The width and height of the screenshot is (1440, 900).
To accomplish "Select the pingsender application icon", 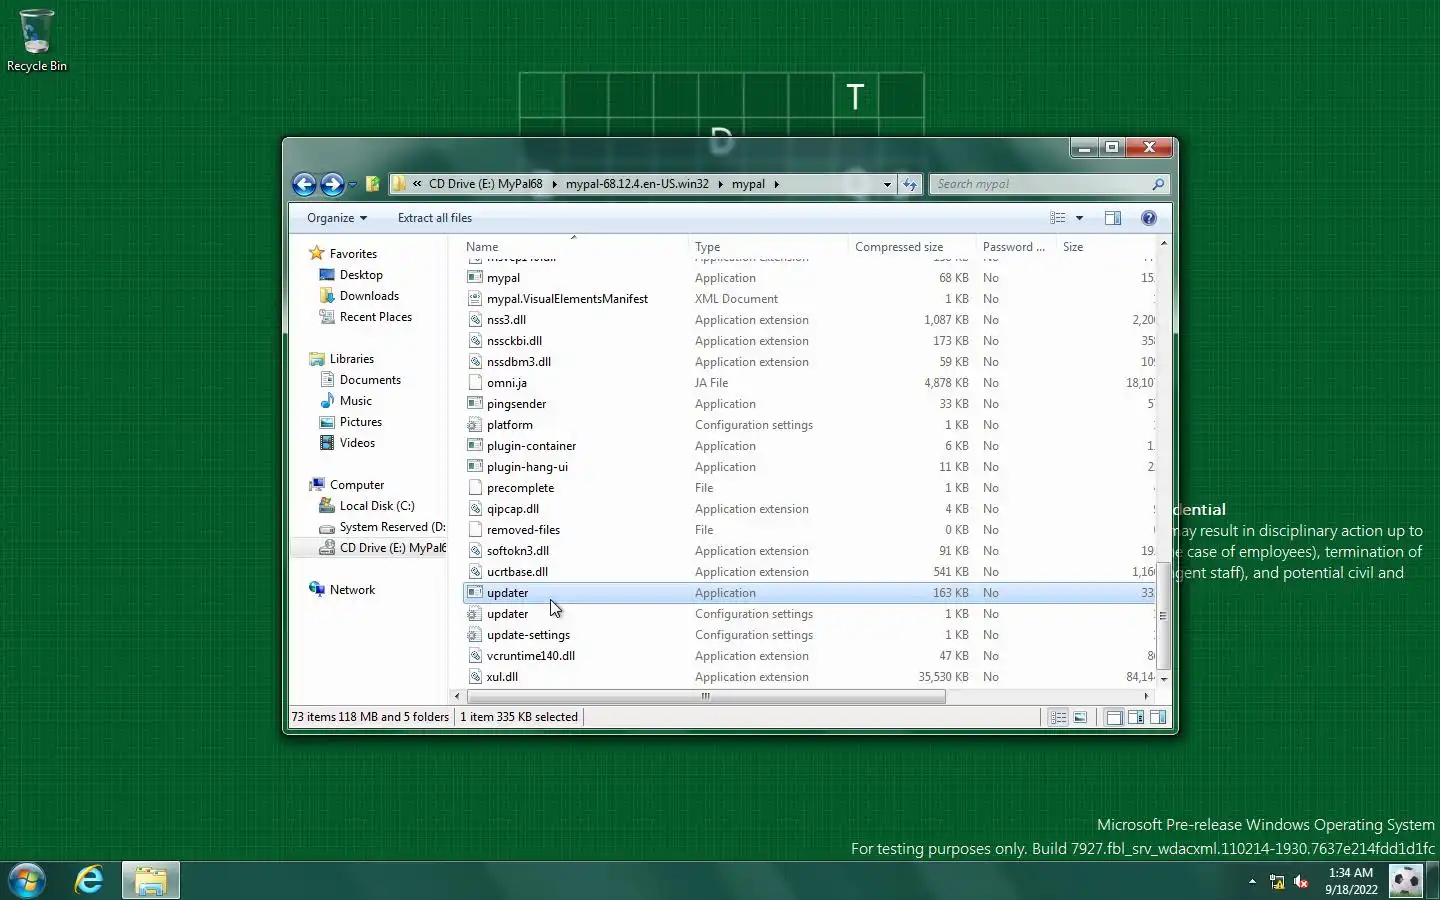I will [476, 404].
